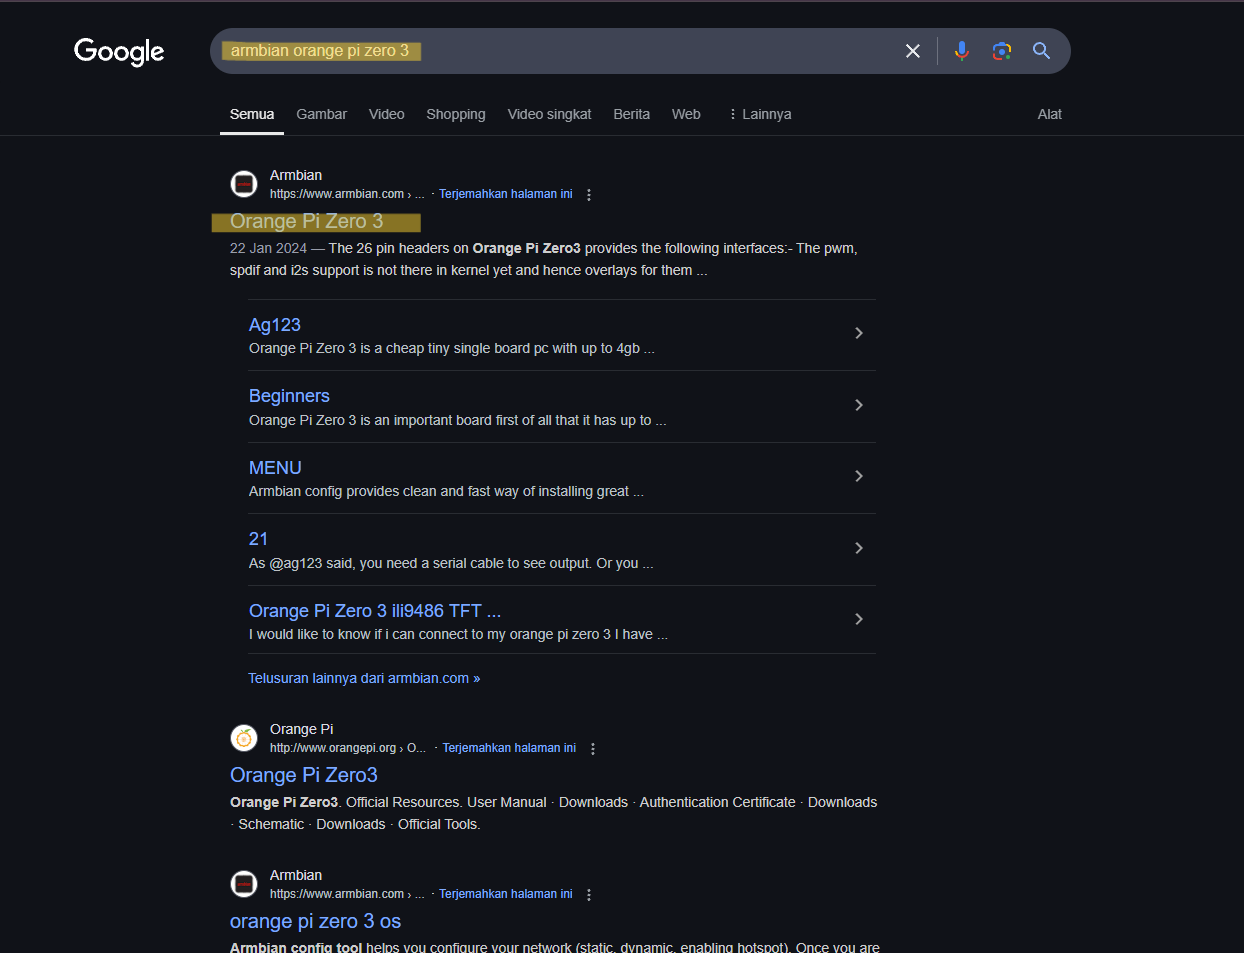
Task: Open Google Lens image search icon
Action: click(x=1001, y=51)
